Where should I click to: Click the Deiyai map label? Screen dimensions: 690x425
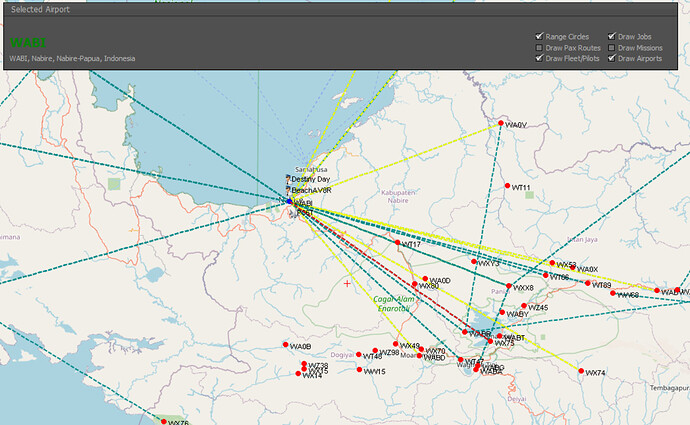coord(517,399)
